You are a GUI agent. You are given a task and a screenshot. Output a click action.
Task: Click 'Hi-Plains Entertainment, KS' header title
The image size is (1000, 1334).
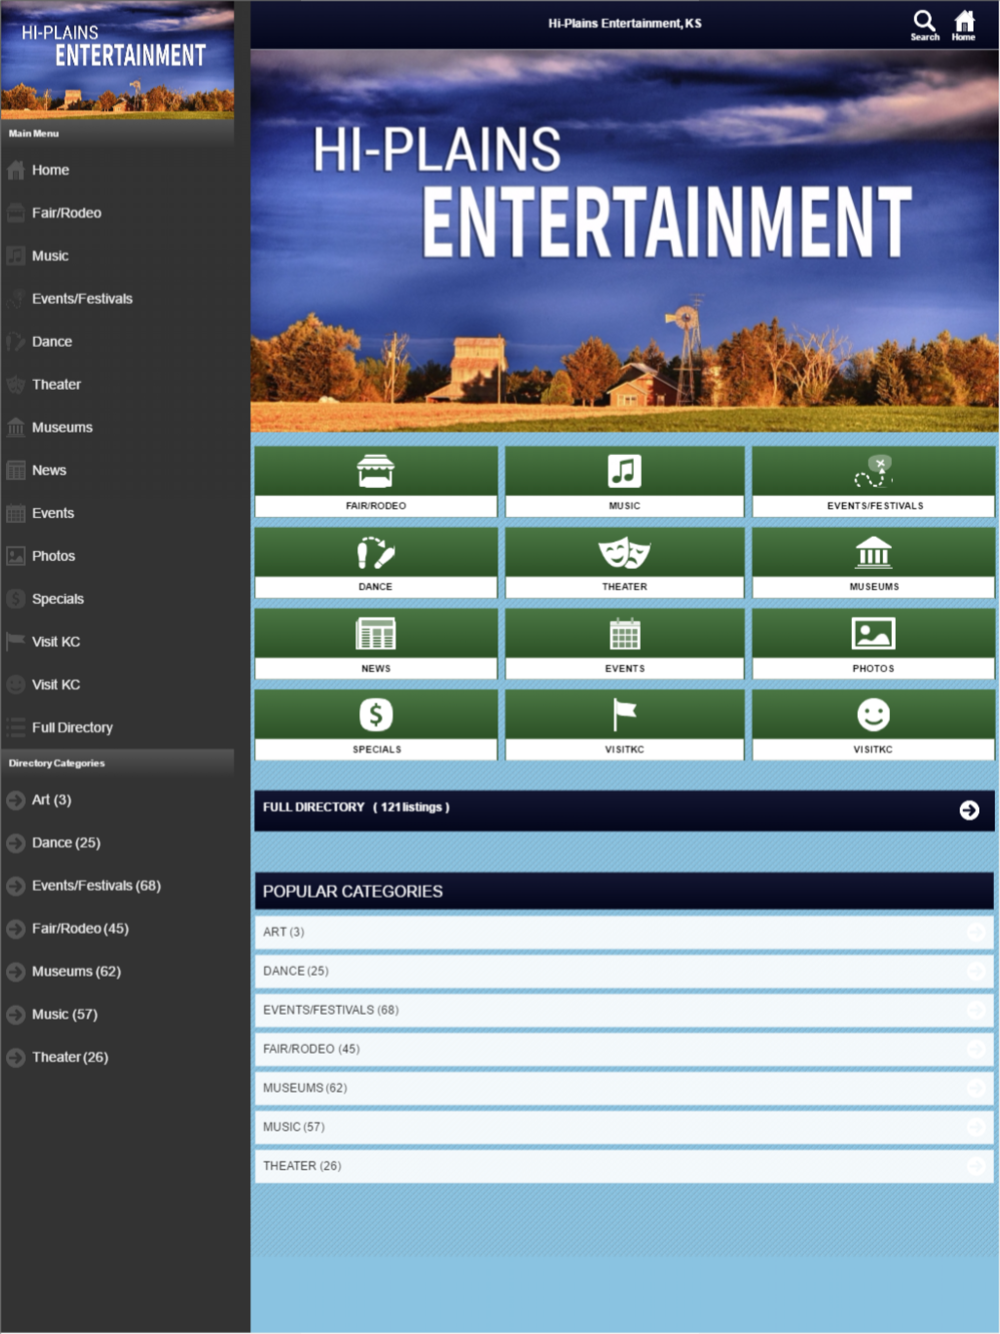pyautogui.click(x=625, y=23)
